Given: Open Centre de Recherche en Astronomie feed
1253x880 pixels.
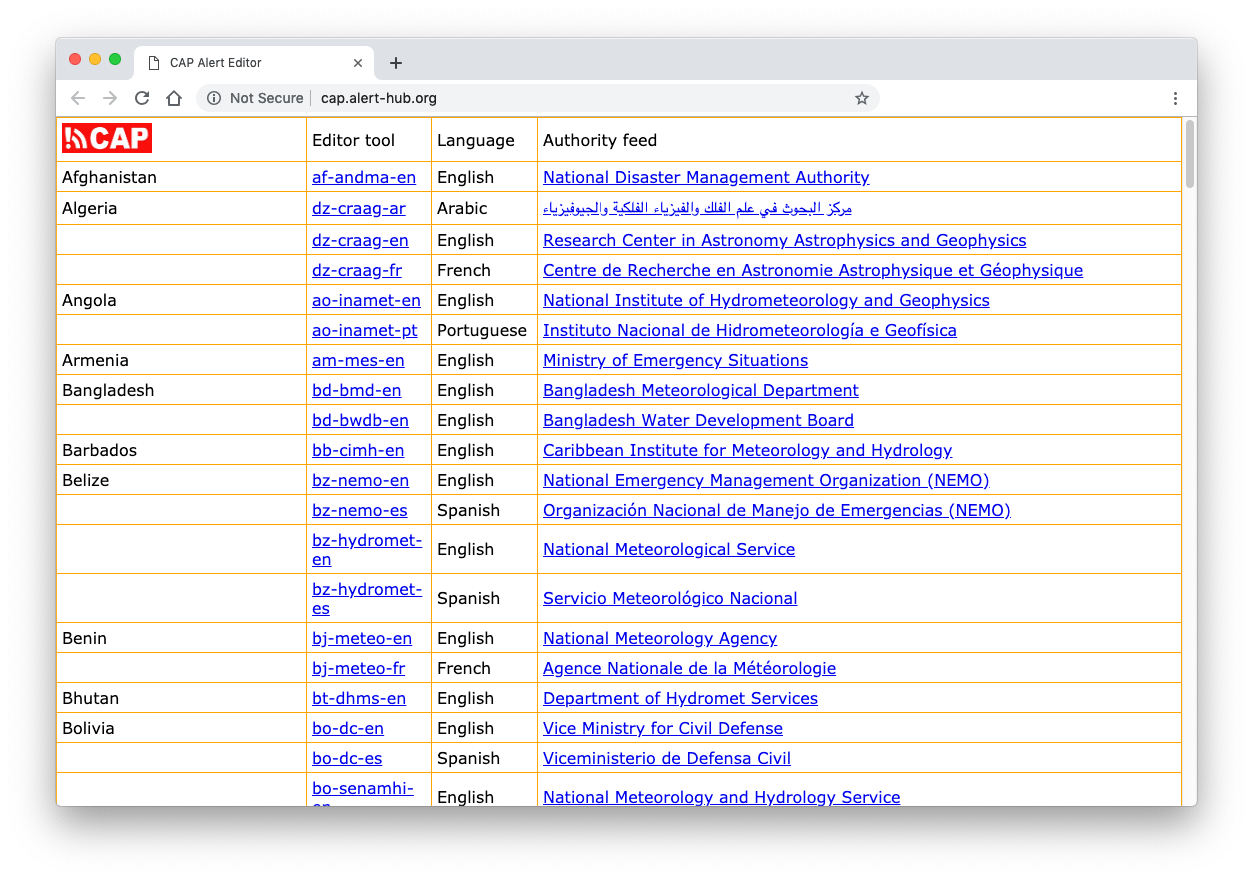Looking at the screenshot, I should [x=813, y=270].
